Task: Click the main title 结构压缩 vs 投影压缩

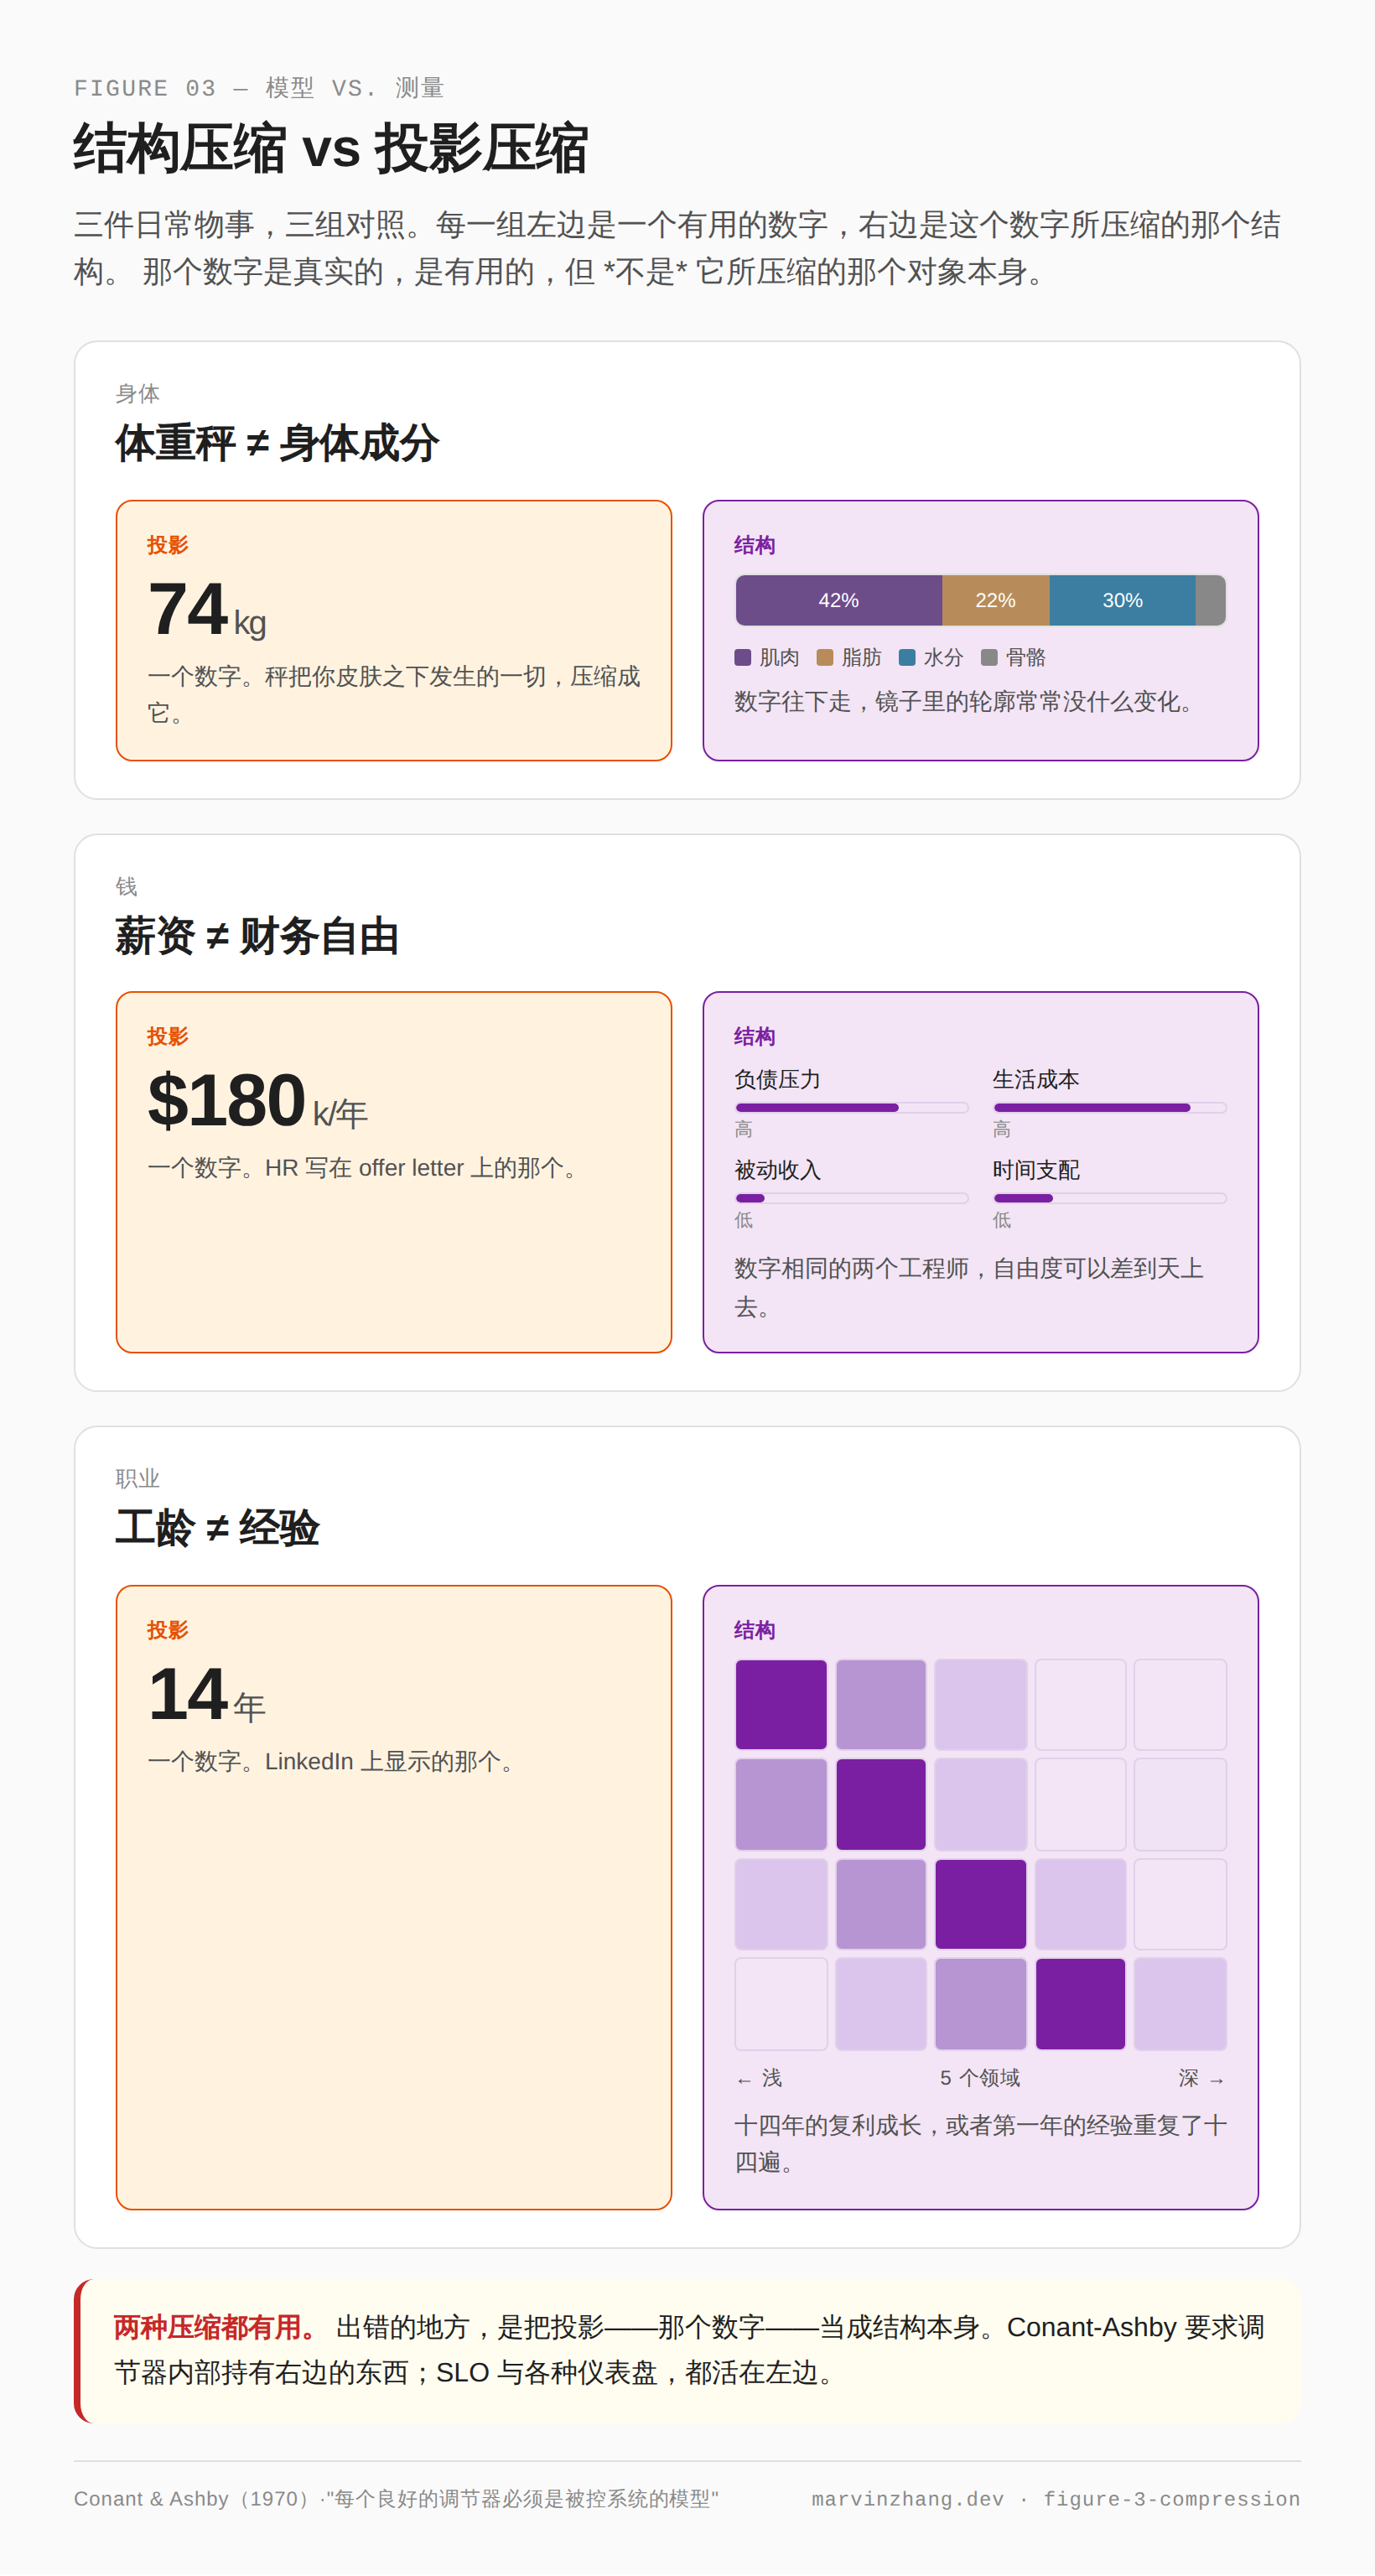Action: (331, 149)
